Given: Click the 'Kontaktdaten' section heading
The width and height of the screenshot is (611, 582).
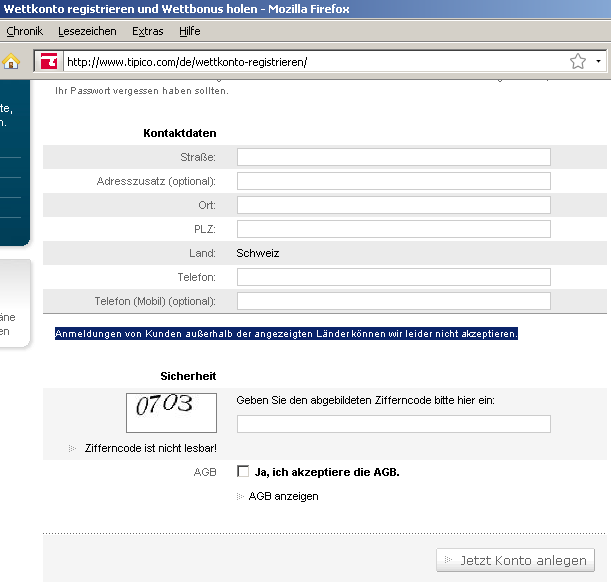Looking at the screenshot, I should [180, 133].
